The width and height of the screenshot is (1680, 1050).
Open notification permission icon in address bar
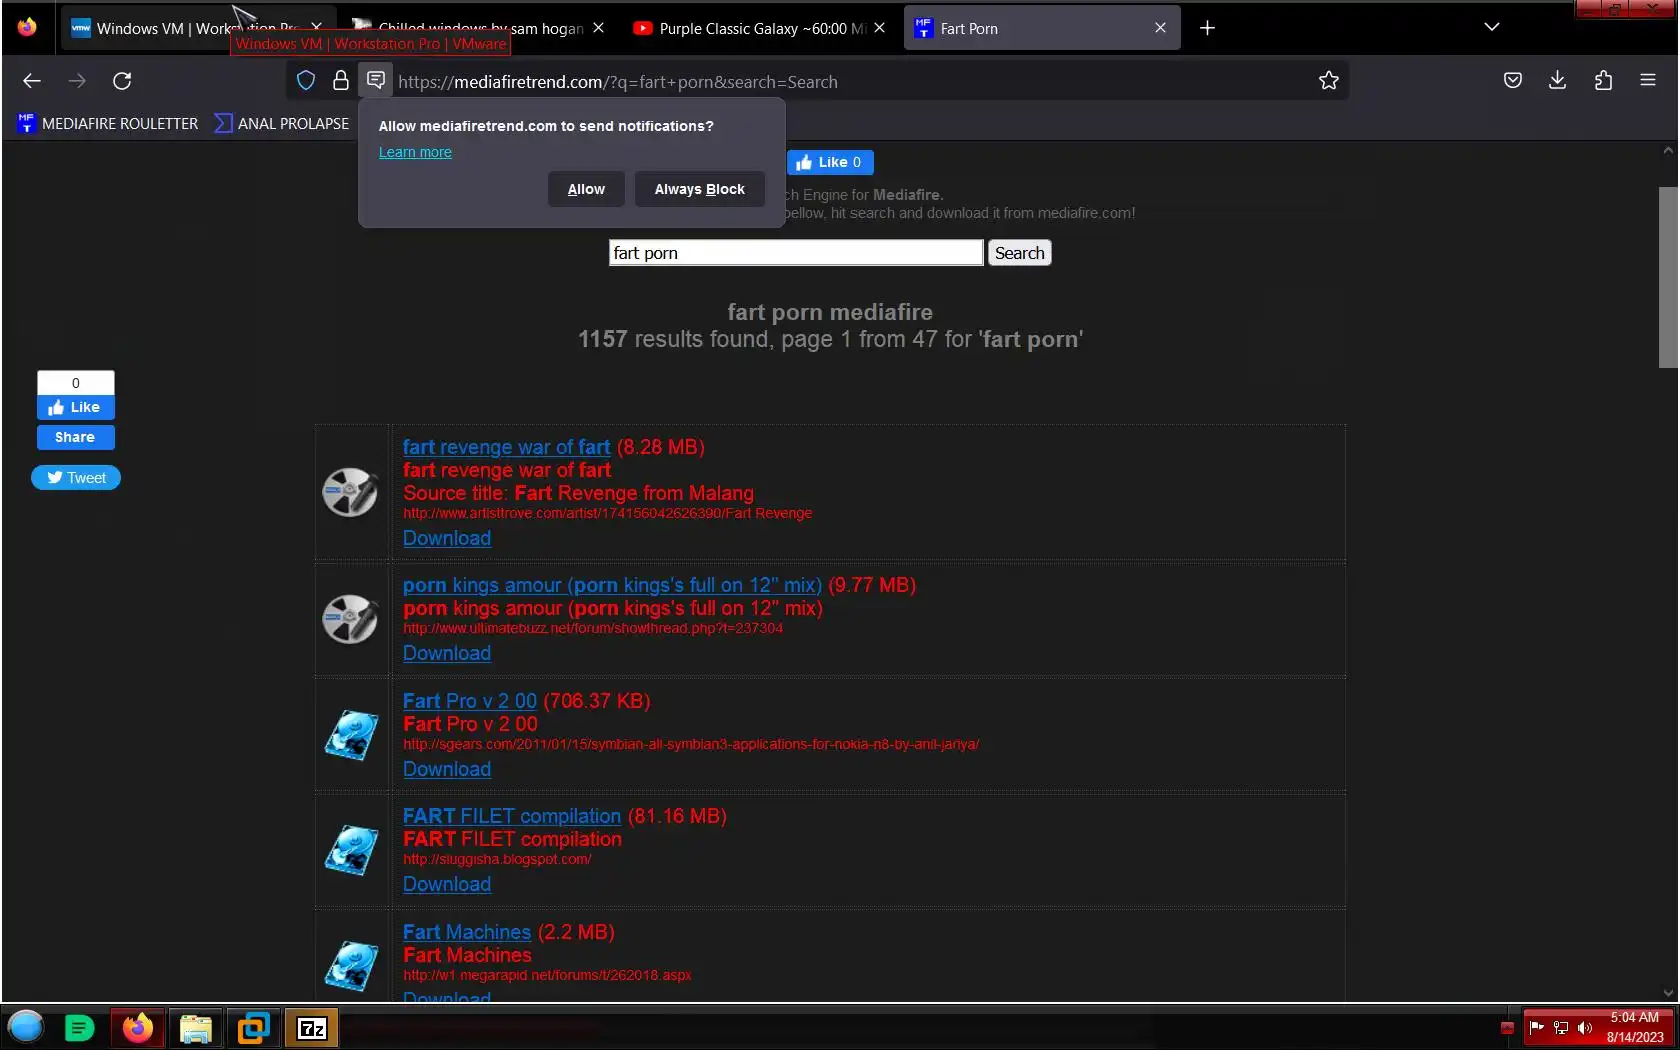(376, 81)
